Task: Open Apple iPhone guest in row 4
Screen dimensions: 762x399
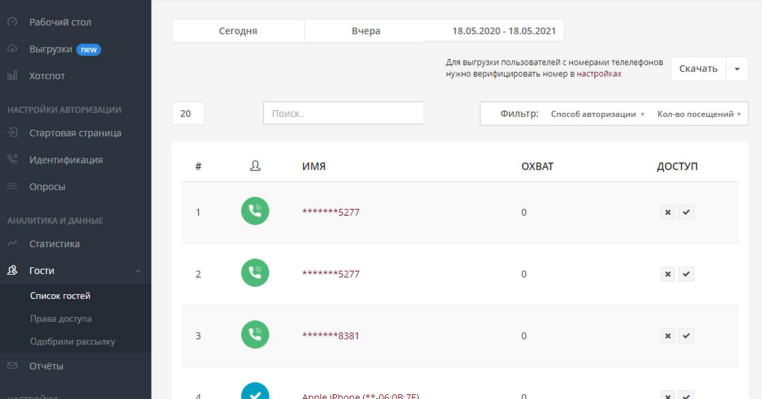Action: point(361,395)
